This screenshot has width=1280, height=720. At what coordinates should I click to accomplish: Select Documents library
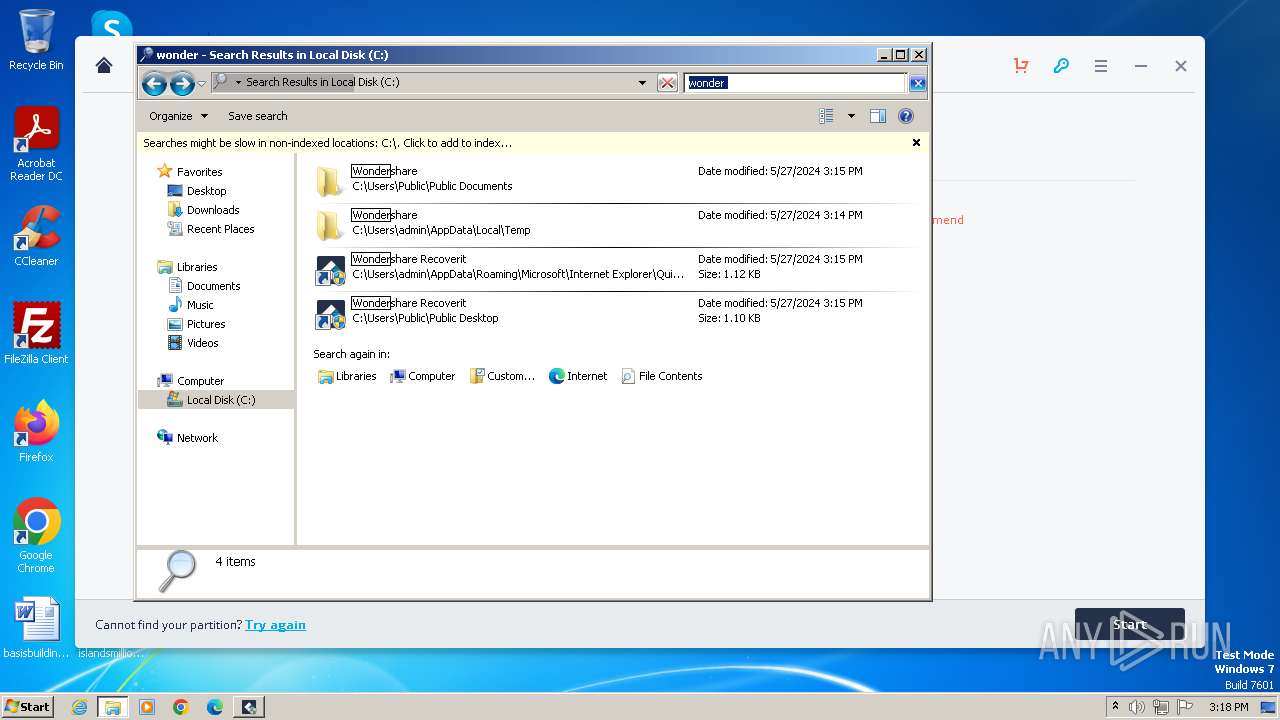click(x=213, y=286)
